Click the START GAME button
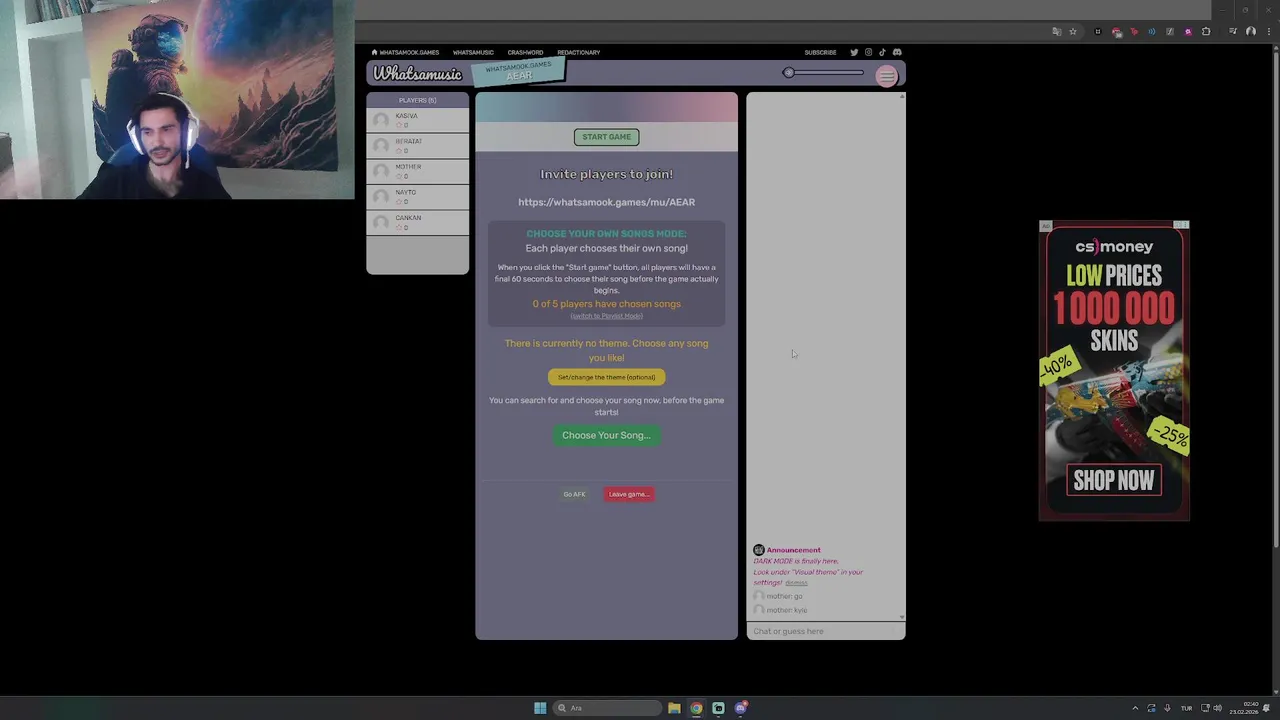Viewport: 1280px width, 720px height. click(607, 137)
